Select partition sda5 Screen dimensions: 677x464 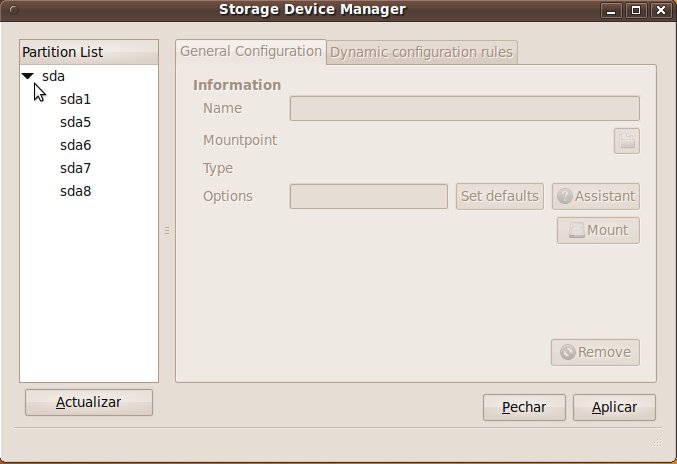pyautogui.click(x=76, y=122)
